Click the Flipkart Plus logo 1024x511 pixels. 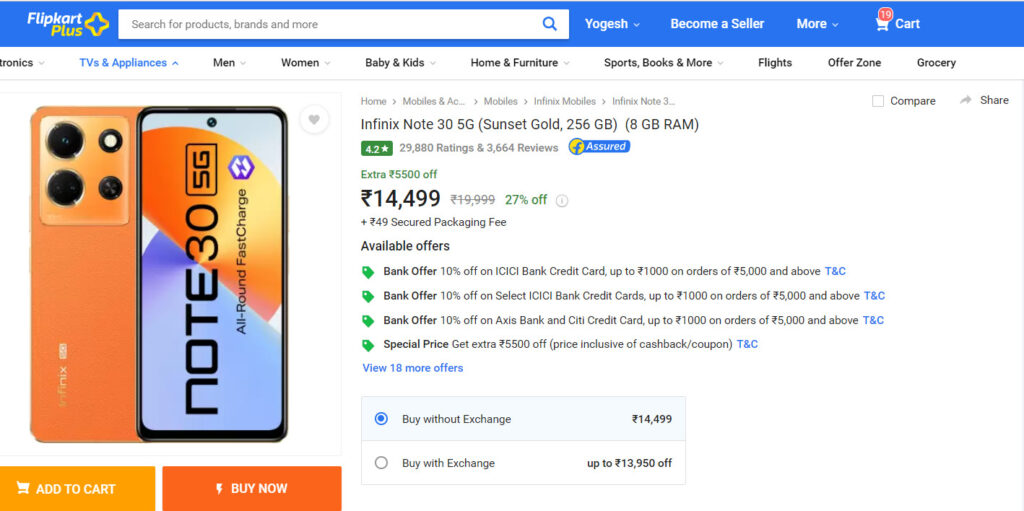[x=68, y=24]
